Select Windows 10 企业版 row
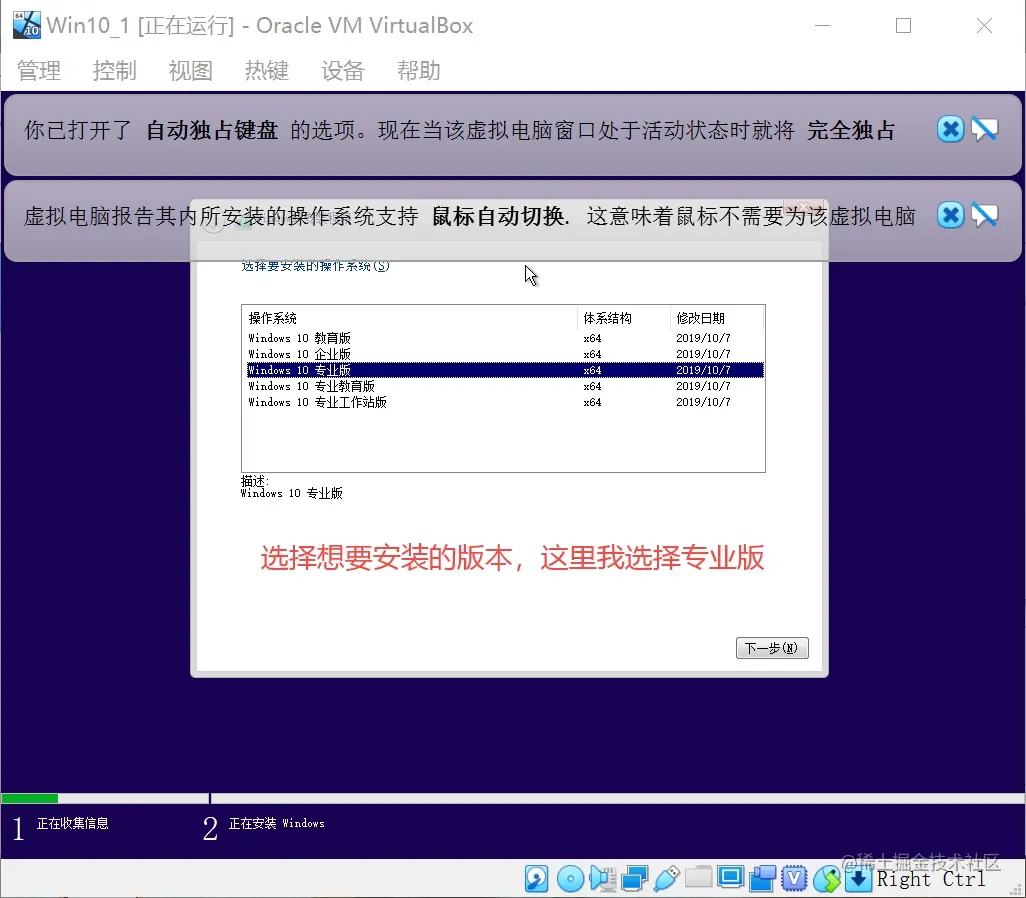The height and width of the screenshot is (898, 1026). (x=504, y=354)
